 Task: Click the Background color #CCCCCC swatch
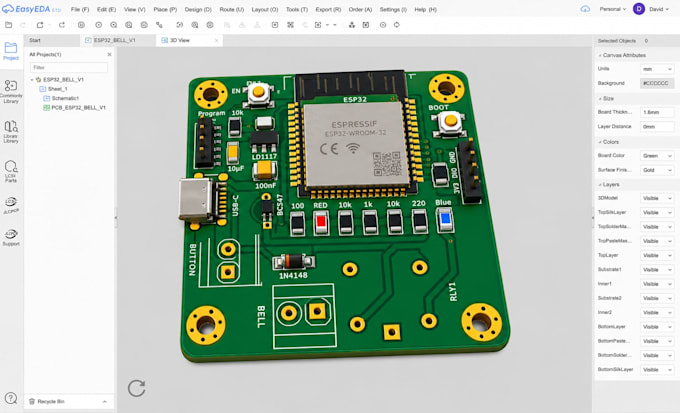coord(657,83)
